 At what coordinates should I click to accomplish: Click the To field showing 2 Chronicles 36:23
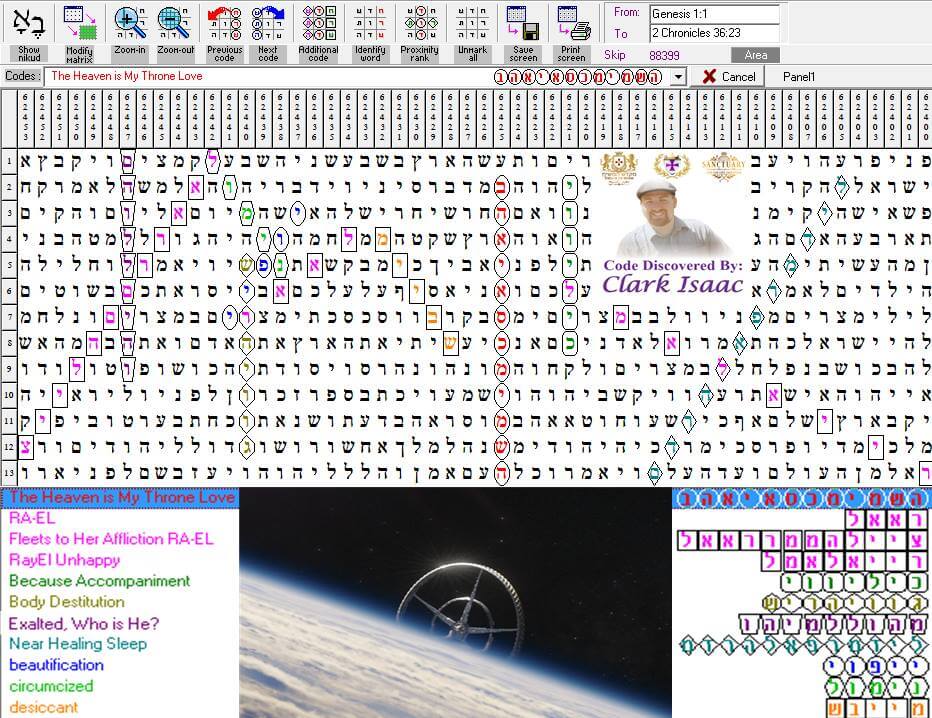point(714,33)
